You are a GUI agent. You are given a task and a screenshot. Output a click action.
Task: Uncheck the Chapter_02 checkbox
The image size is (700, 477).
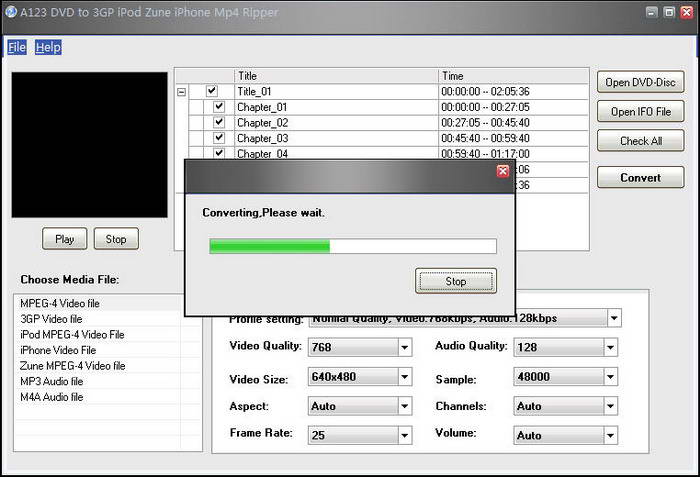click(x=219, y=122)
